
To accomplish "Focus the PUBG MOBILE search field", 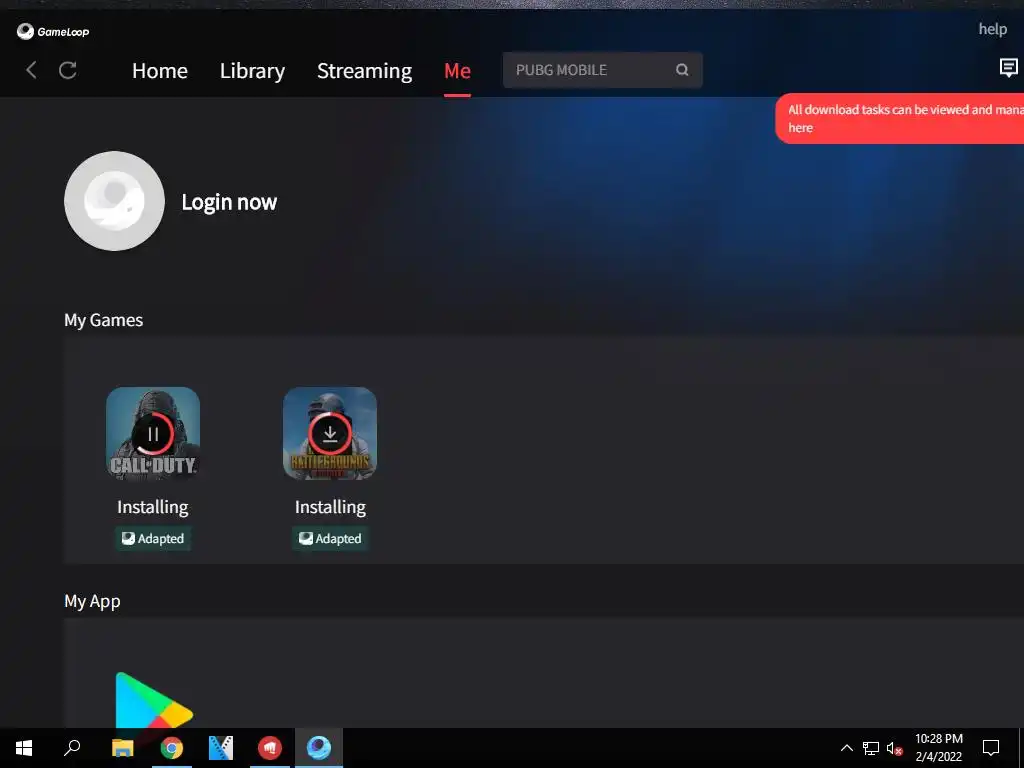I will pyautogui.click(x=602, y=70).
